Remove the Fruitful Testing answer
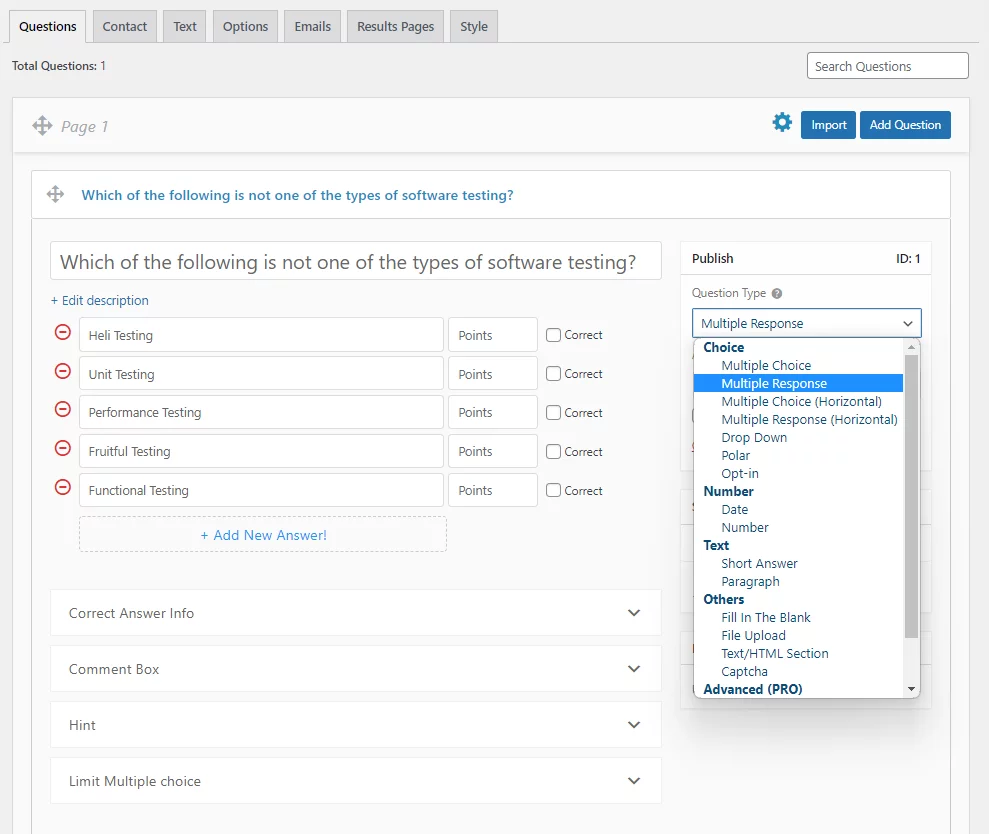The height and width of the screenshot is (834, 989). [x=62, y=449]
